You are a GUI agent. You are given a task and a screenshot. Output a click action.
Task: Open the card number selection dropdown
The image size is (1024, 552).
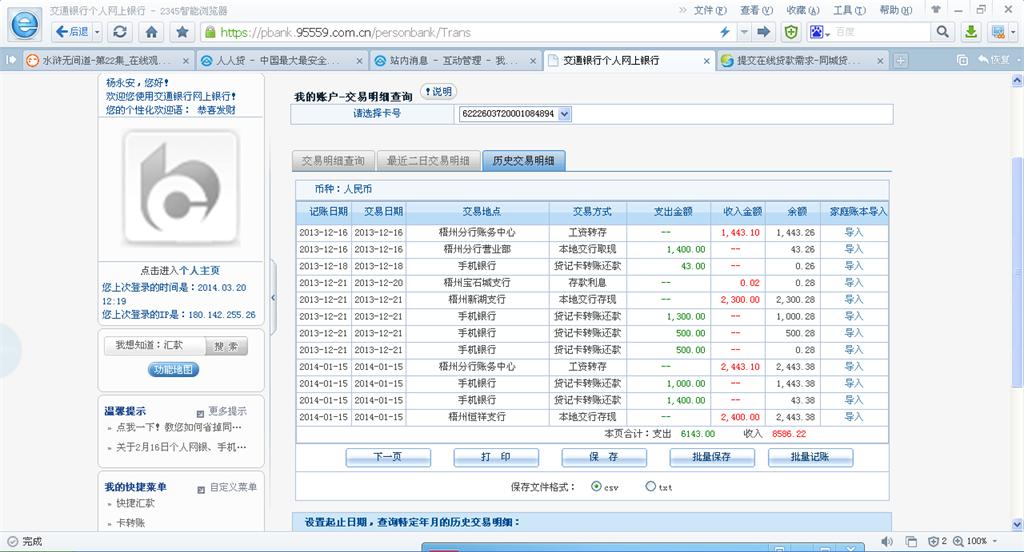coord(564,114)
